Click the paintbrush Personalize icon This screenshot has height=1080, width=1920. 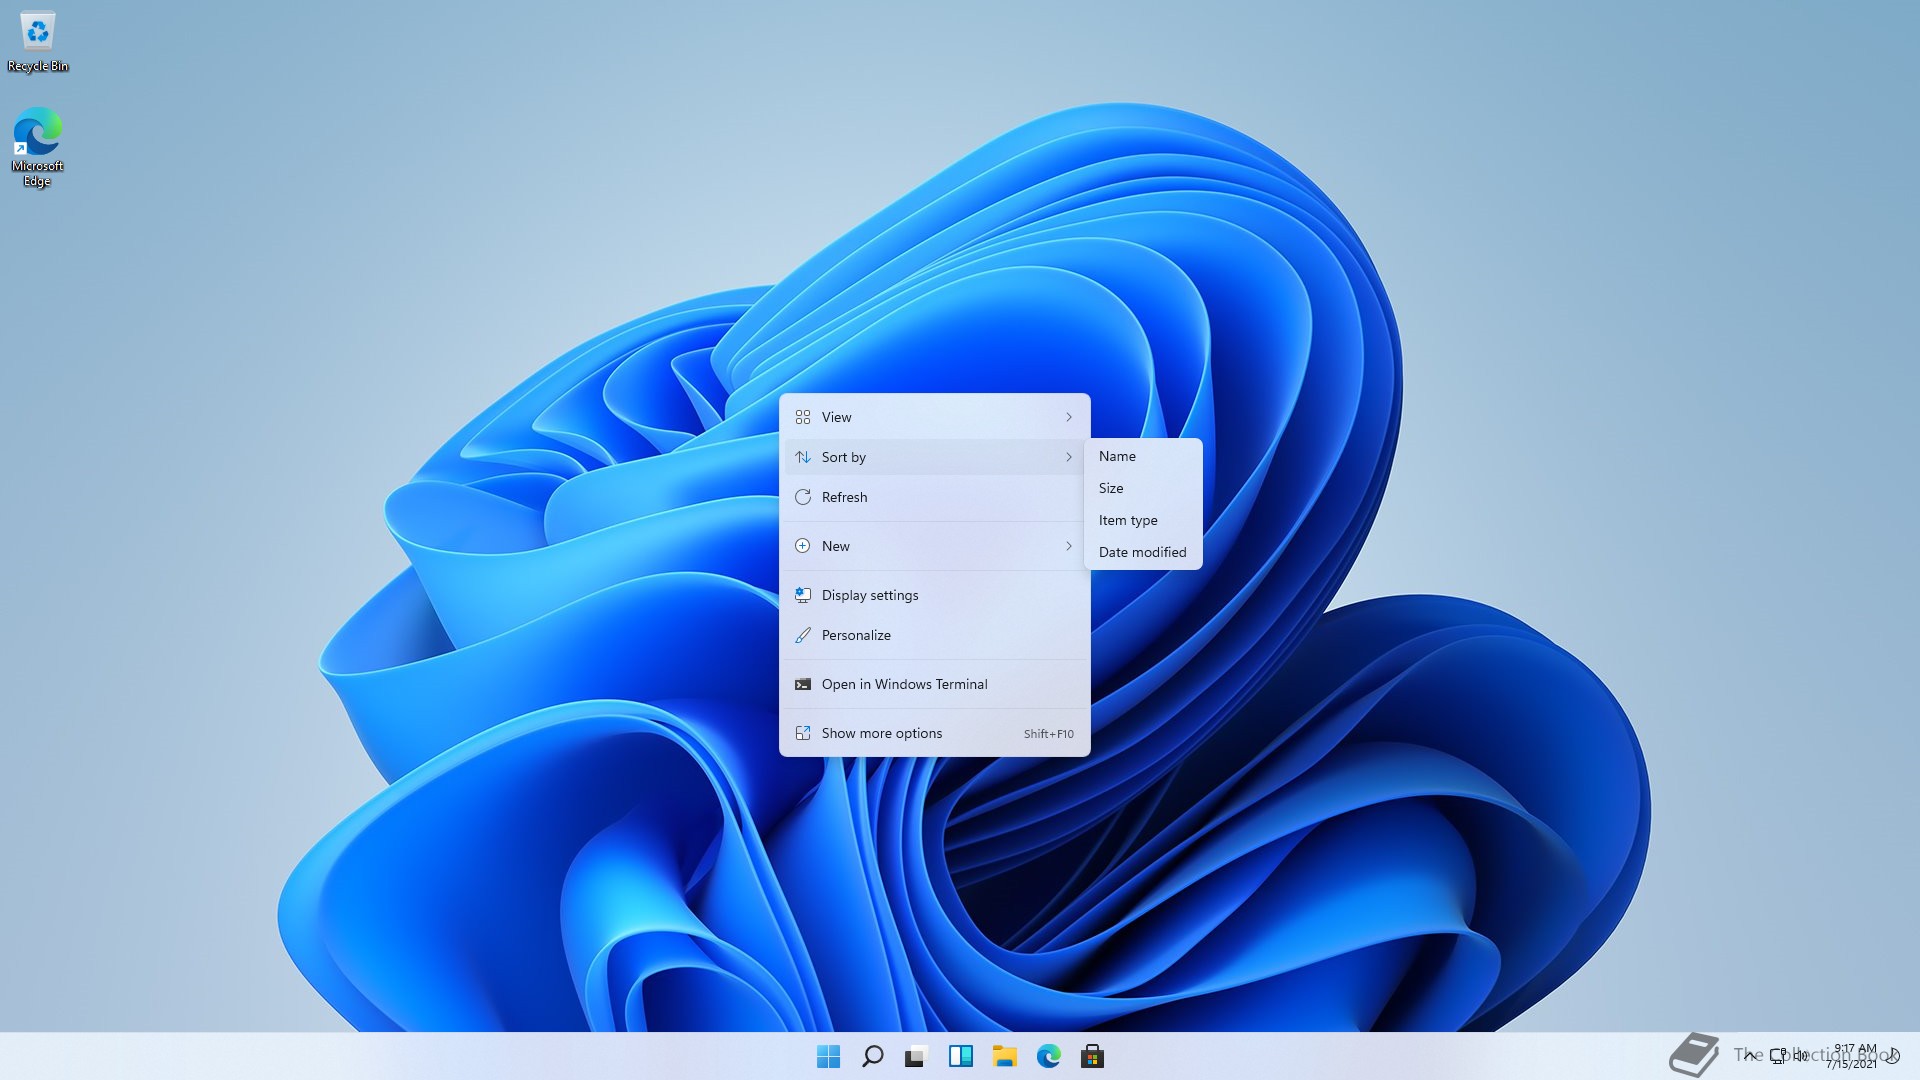point(803,635)
